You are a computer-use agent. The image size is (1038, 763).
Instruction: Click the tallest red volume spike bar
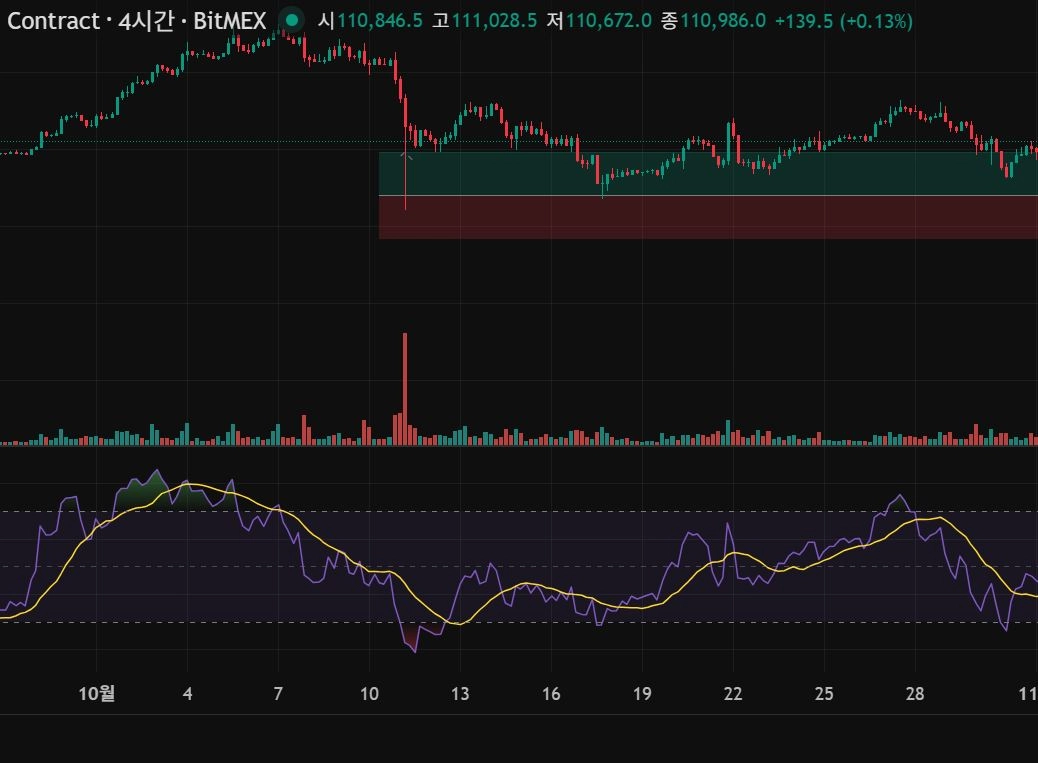point(404,388)
